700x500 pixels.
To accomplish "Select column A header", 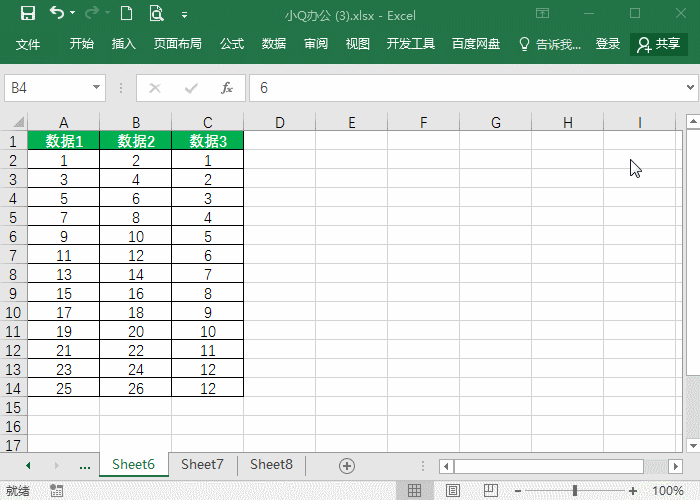I will click(63, 122).
